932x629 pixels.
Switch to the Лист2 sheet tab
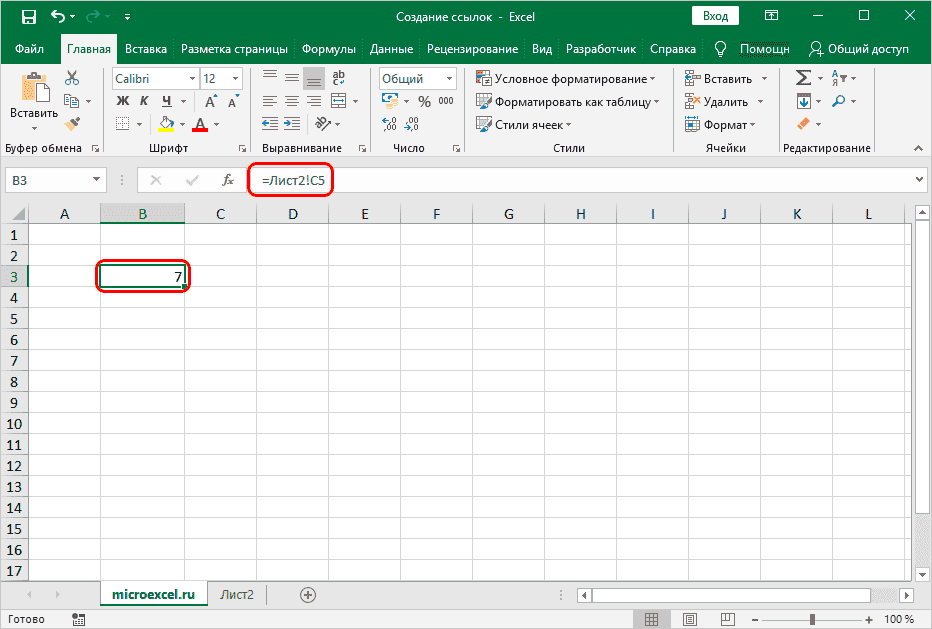237,594
